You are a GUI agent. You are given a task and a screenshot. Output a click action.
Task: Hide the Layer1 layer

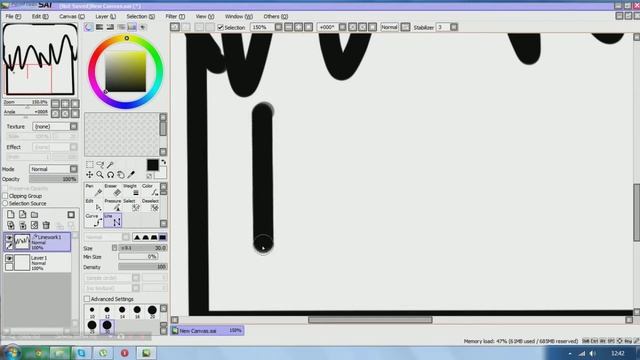pos(9,258)
